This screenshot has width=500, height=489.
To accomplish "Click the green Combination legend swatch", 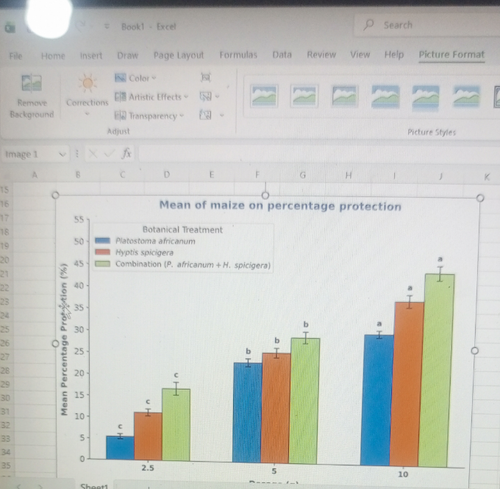I will tap(102, 264).
